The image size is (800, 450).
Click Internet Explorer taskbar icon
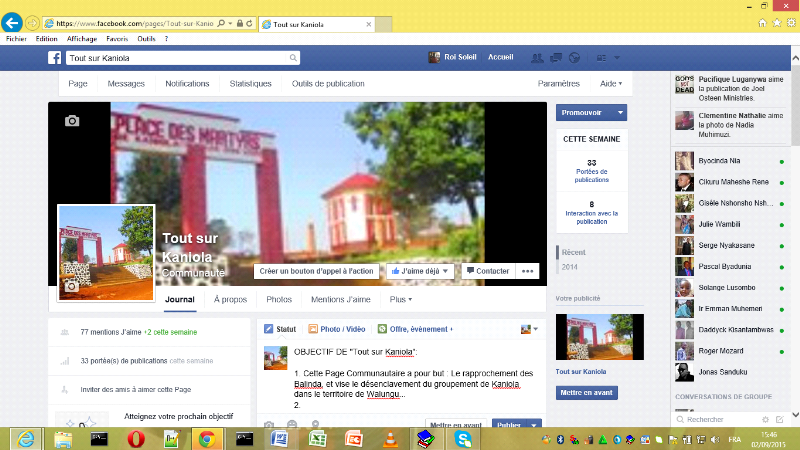[26, 439]
